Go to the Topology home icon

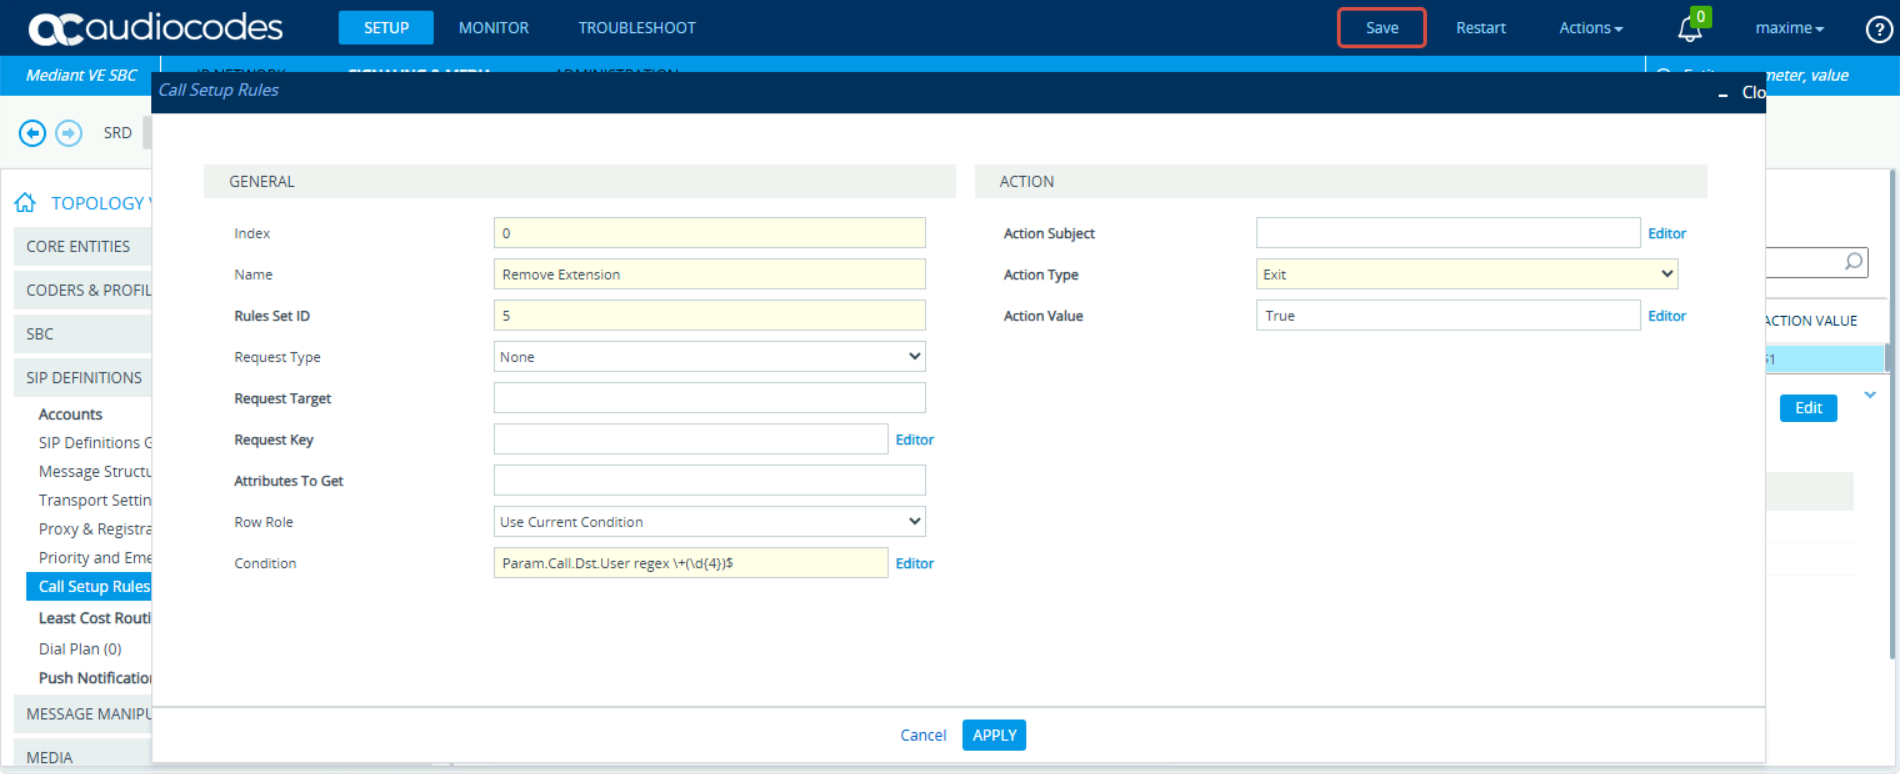click(25, 203)
